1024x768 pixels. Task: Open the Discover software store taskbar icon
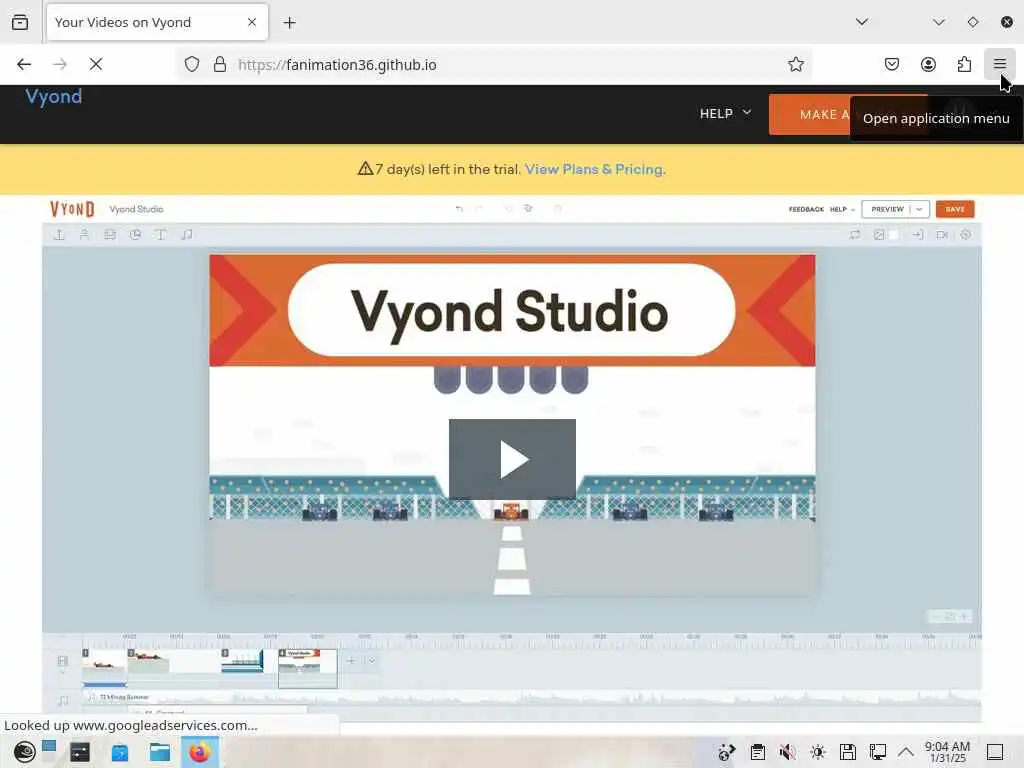coord(120,752)
